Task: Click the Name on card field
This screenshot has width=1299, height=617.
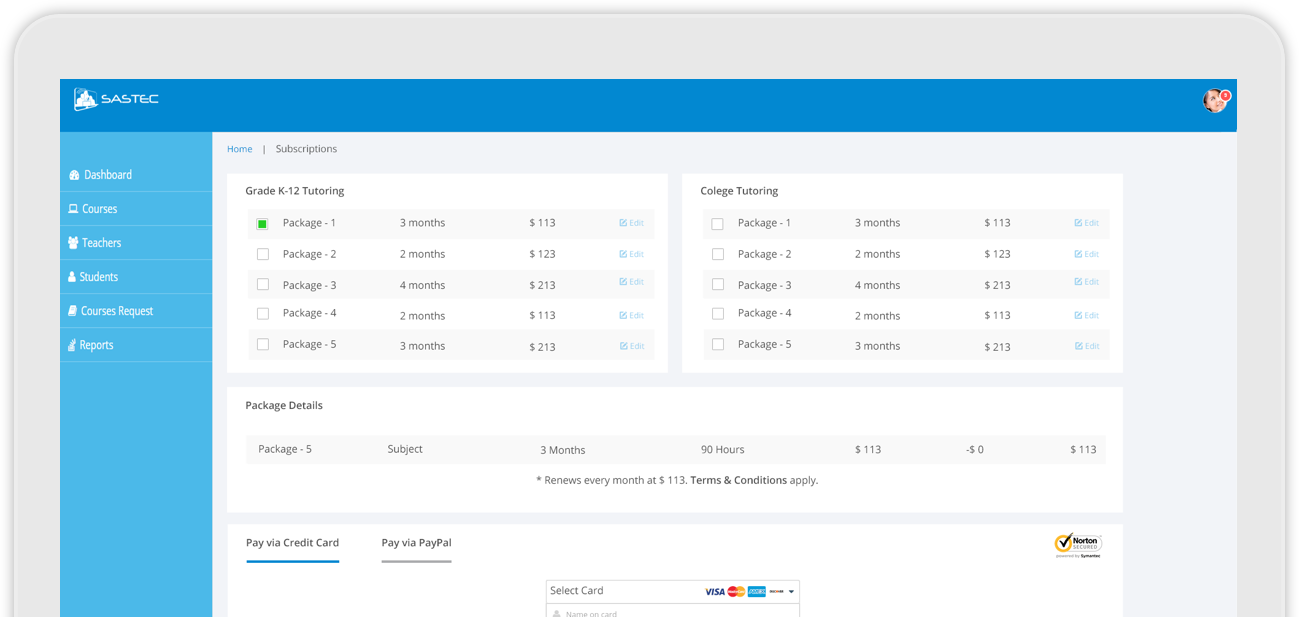Action: point(672,613)
